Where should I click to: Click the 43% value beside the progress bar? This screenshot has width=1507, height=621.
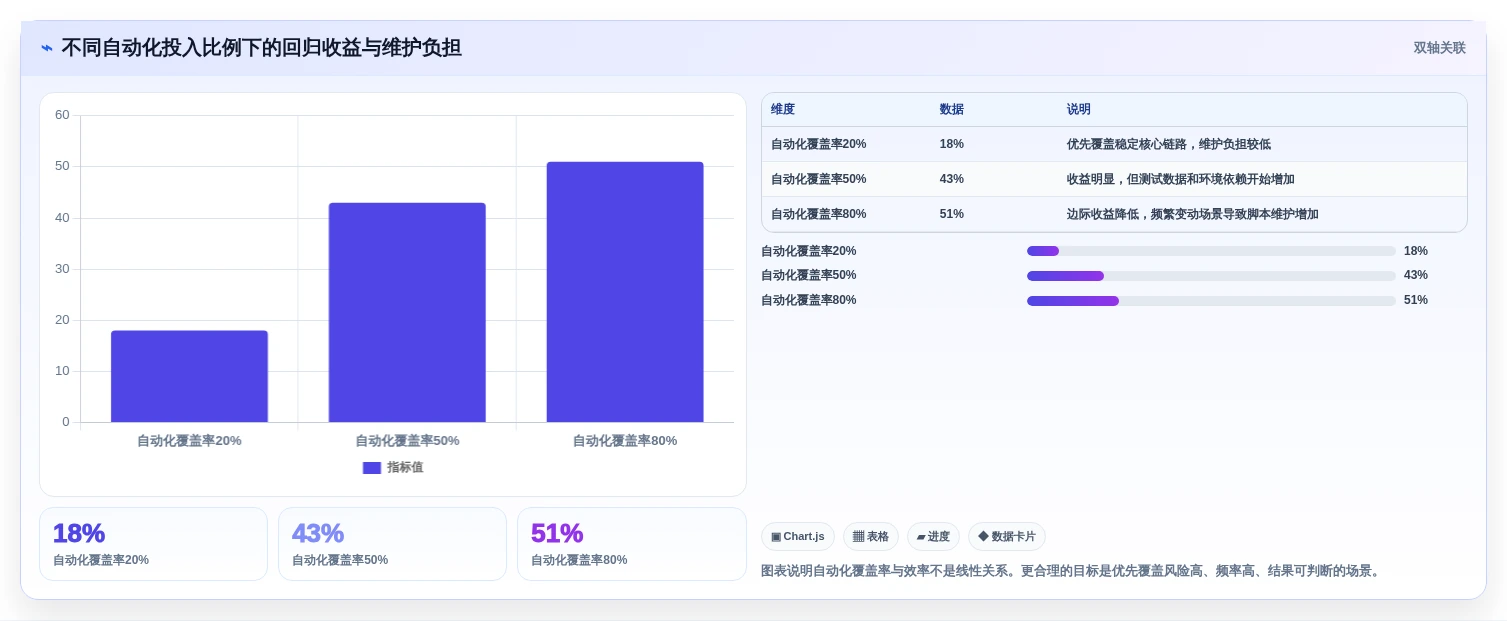point(1416,275)
